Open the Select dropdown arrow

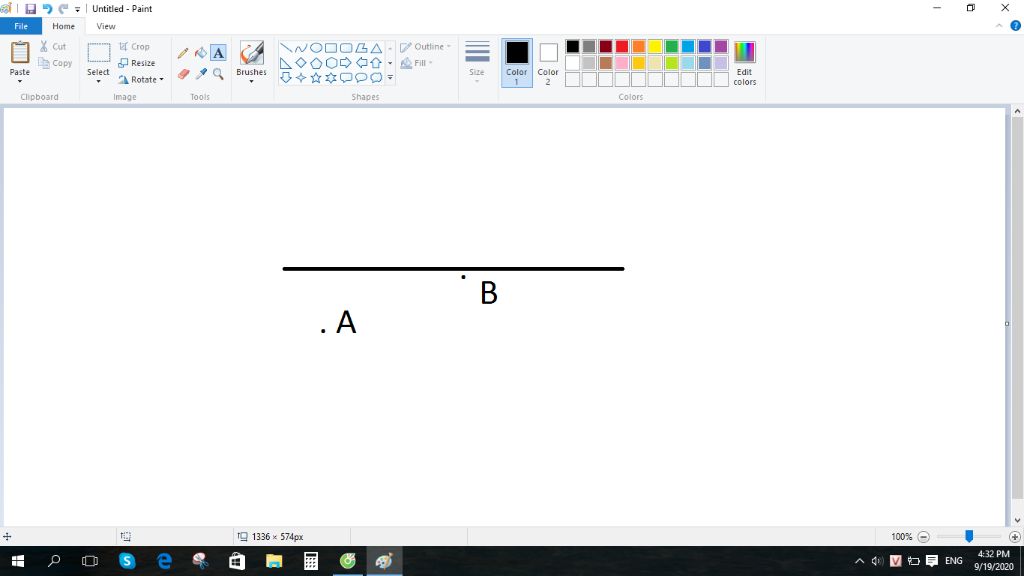click(98, 82)
